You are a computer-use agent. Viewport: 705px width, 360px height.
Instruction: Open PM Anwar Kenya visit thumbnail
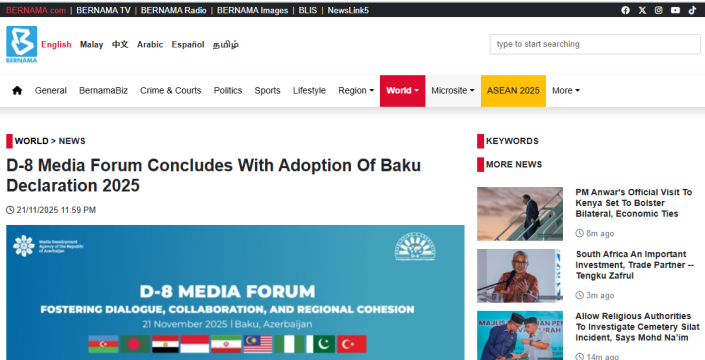click(x=520, y=214)
